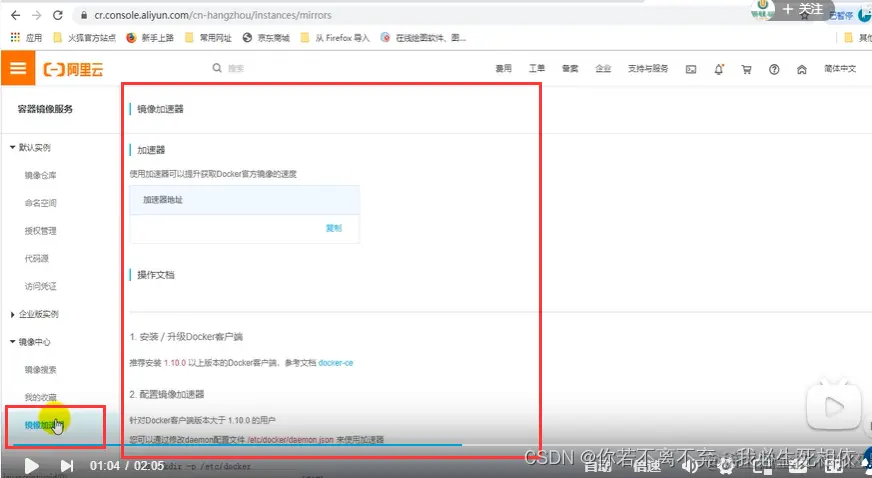Open the 简体中文 language dropdown
This screenshot has height=478, width=872.
coord(840,68)
